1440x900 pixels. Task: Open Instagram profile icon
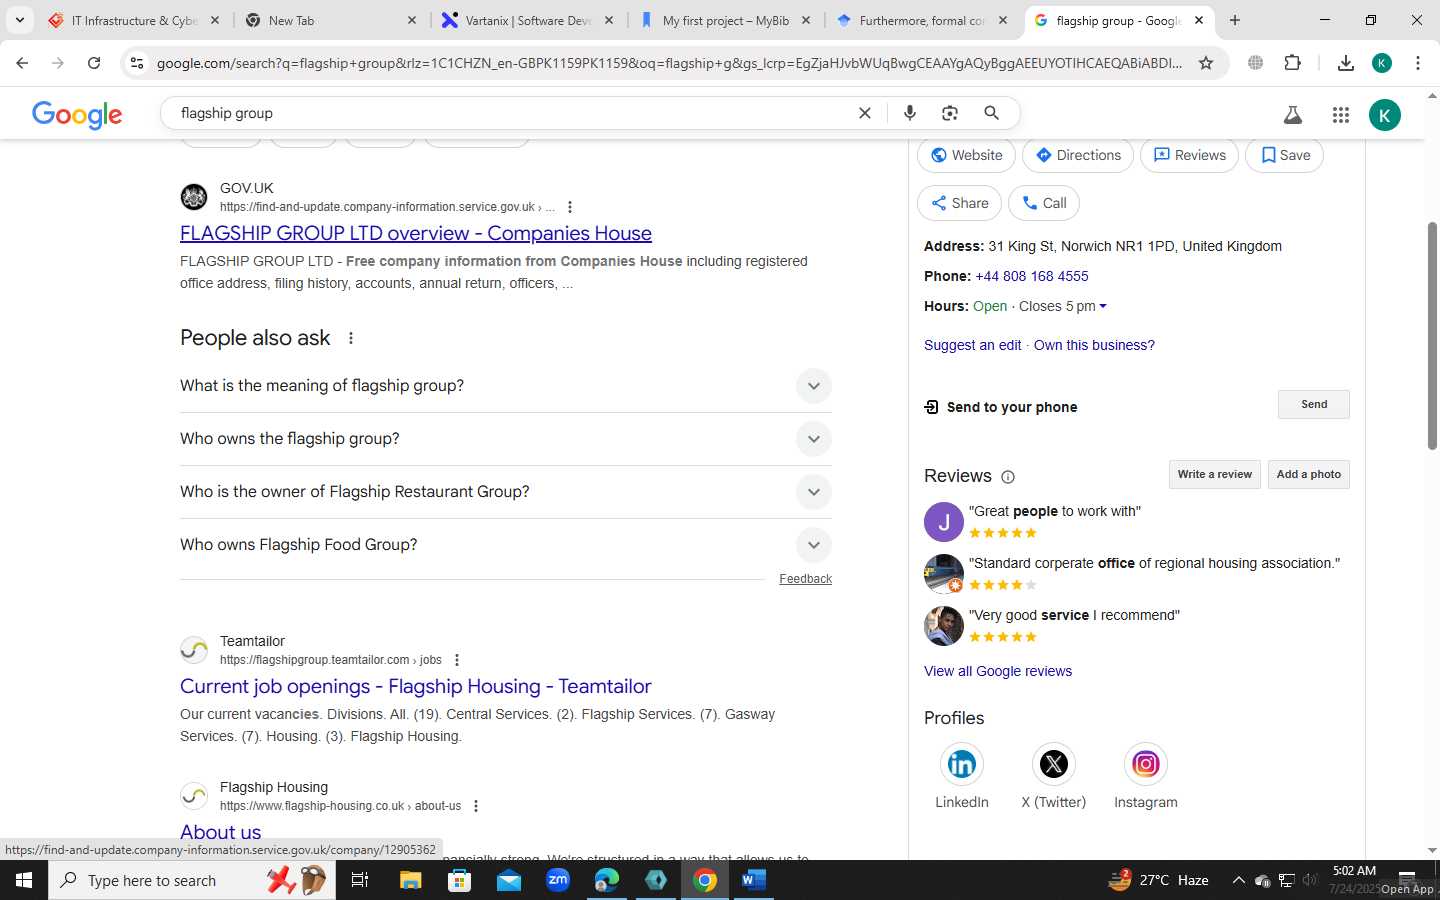[x=1146, y=764]
